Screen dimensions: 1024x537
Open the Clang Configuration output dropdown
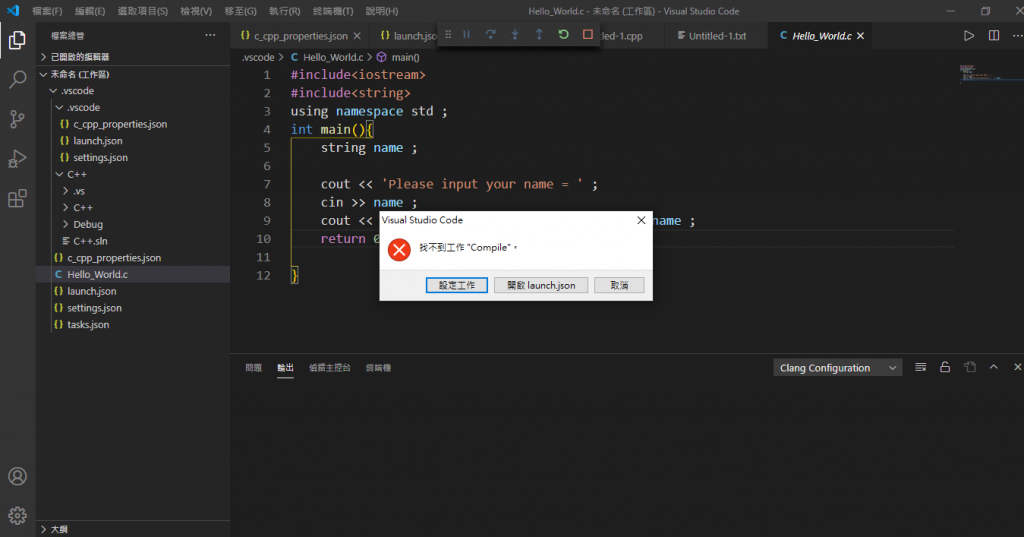(x=837, y=368)
